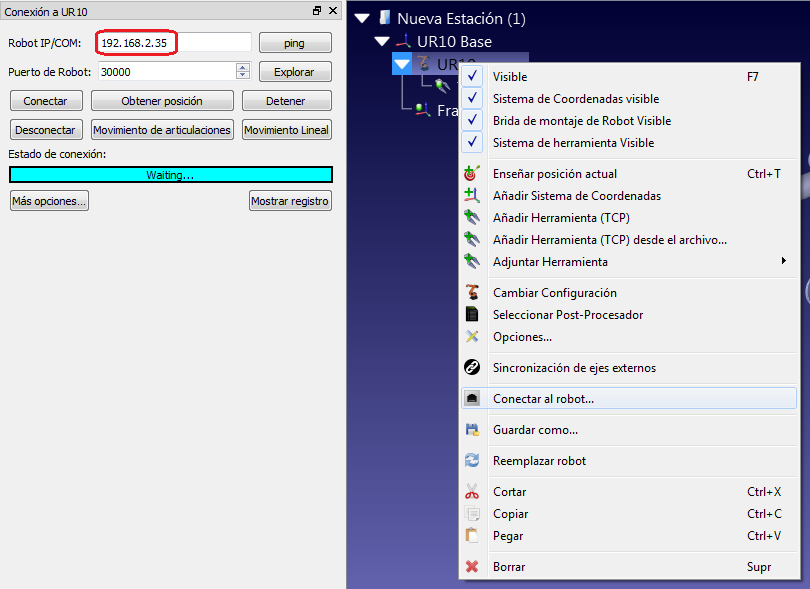Screen dimensions: 810x589
Task: Toggle Brida de montaje de Robot Visible
Action: [472, 120]
